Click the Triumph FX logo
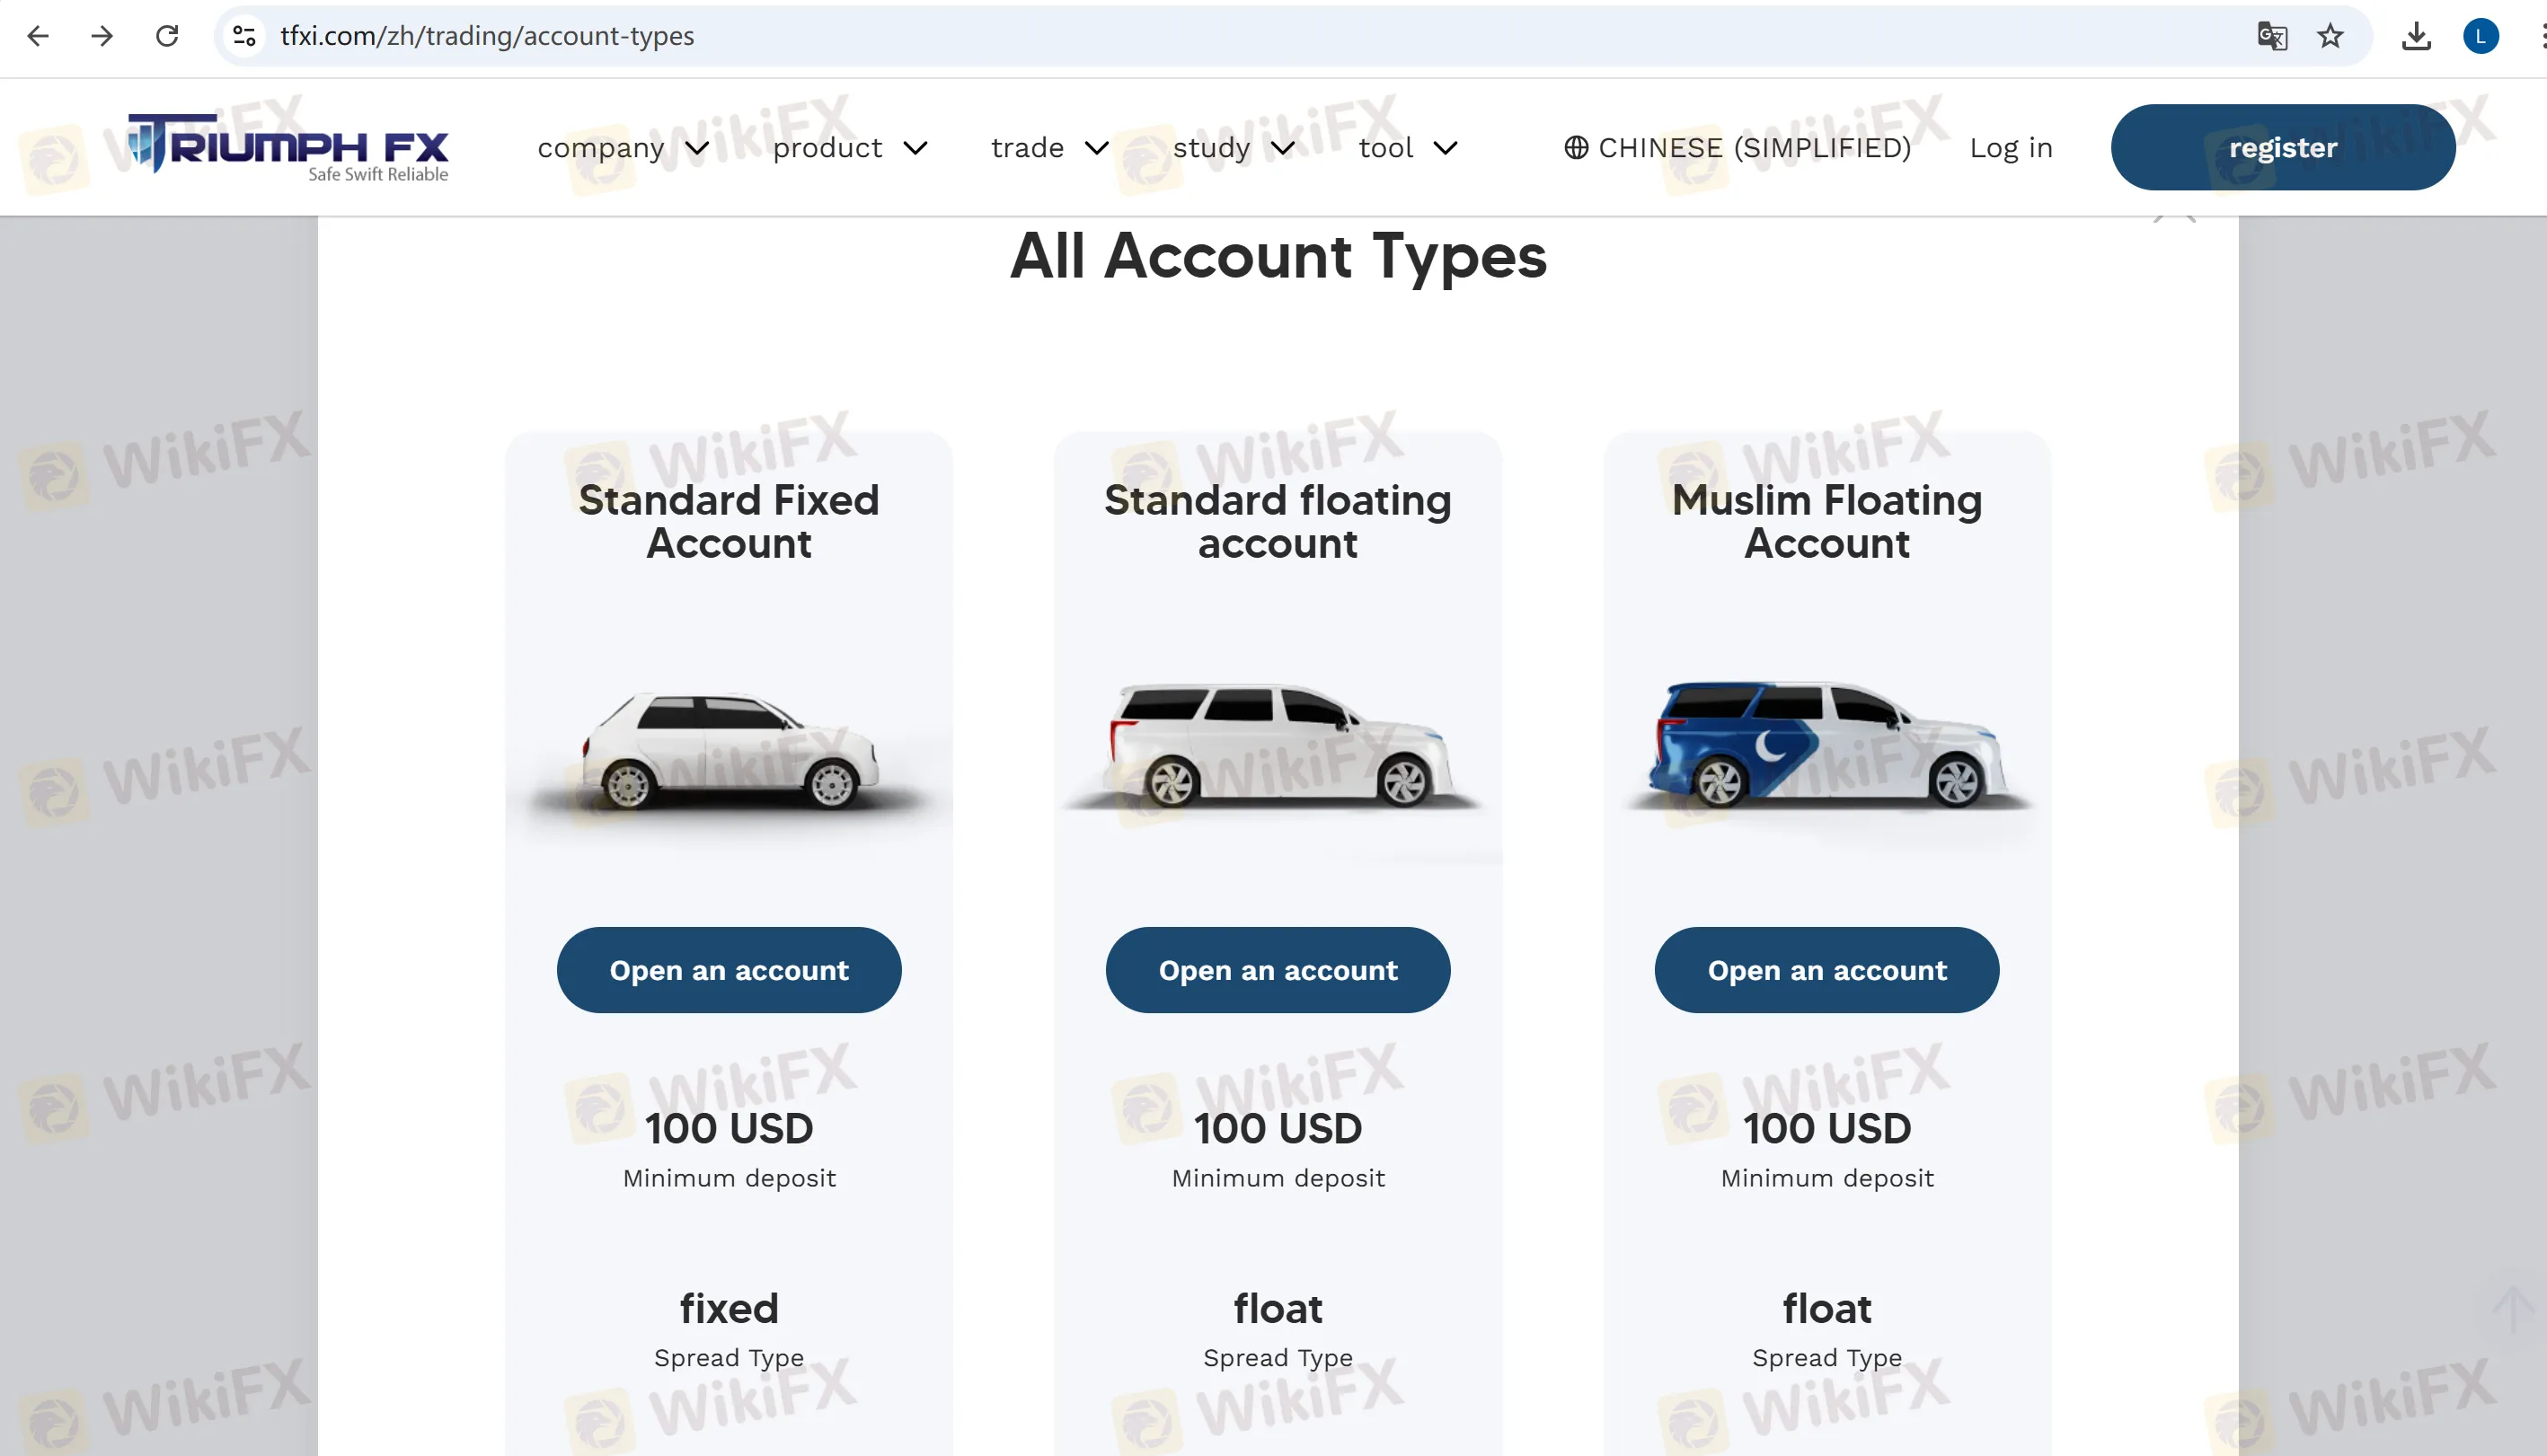2547x1456 pixels. pyautogui.click(x=288, y=147)
